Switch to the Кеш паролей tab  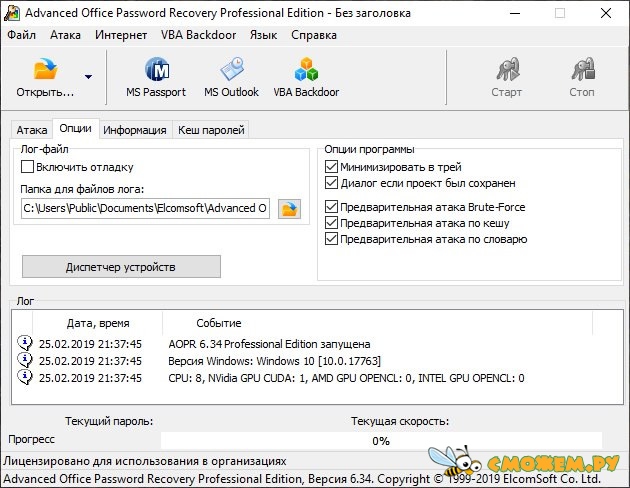[x=211, y=130]
